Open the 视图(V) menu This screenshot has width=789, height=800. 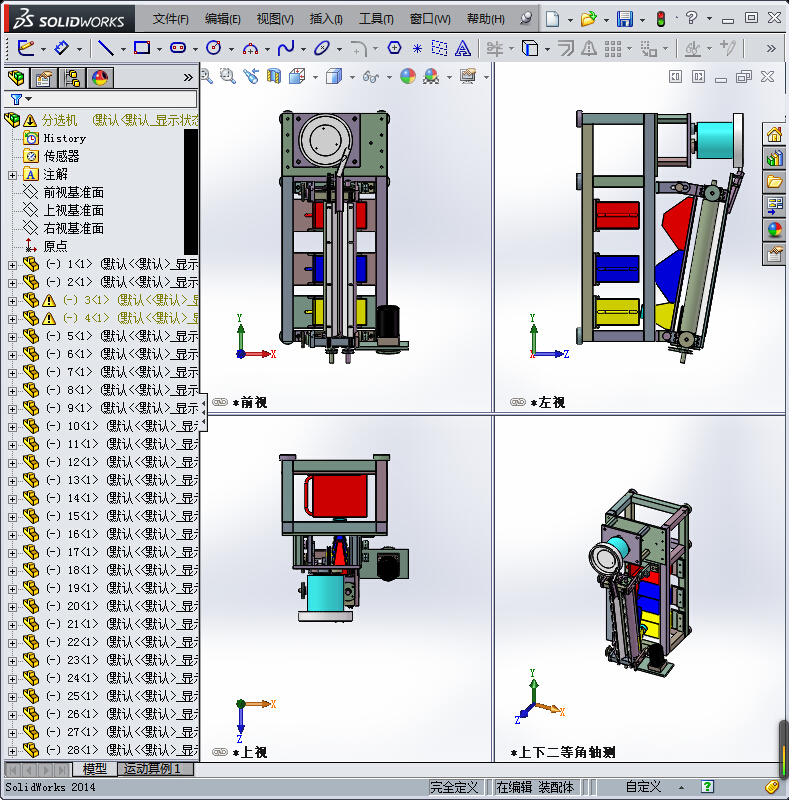(275, 19)
